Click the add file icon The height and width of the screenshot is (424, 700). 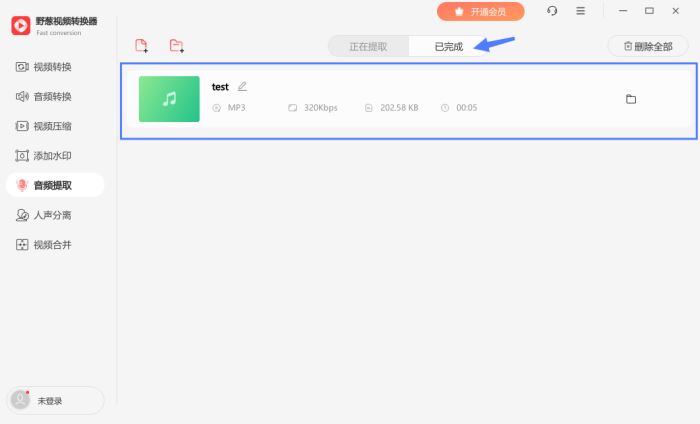click(142, 46)
